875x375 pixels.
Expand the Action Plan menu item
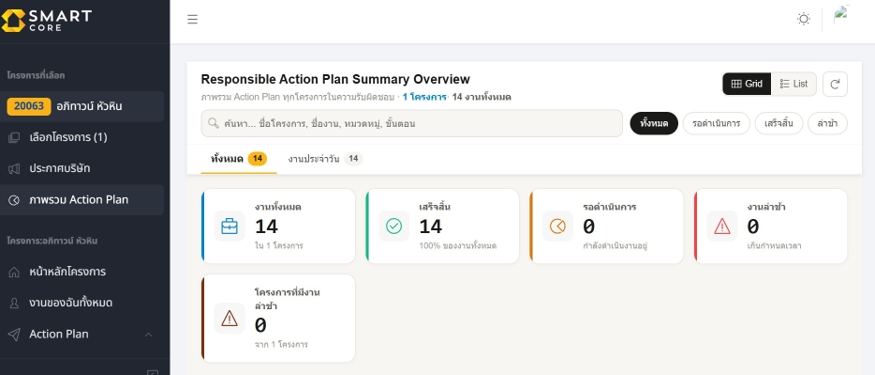pyautogui.click(x=82, y=334)
